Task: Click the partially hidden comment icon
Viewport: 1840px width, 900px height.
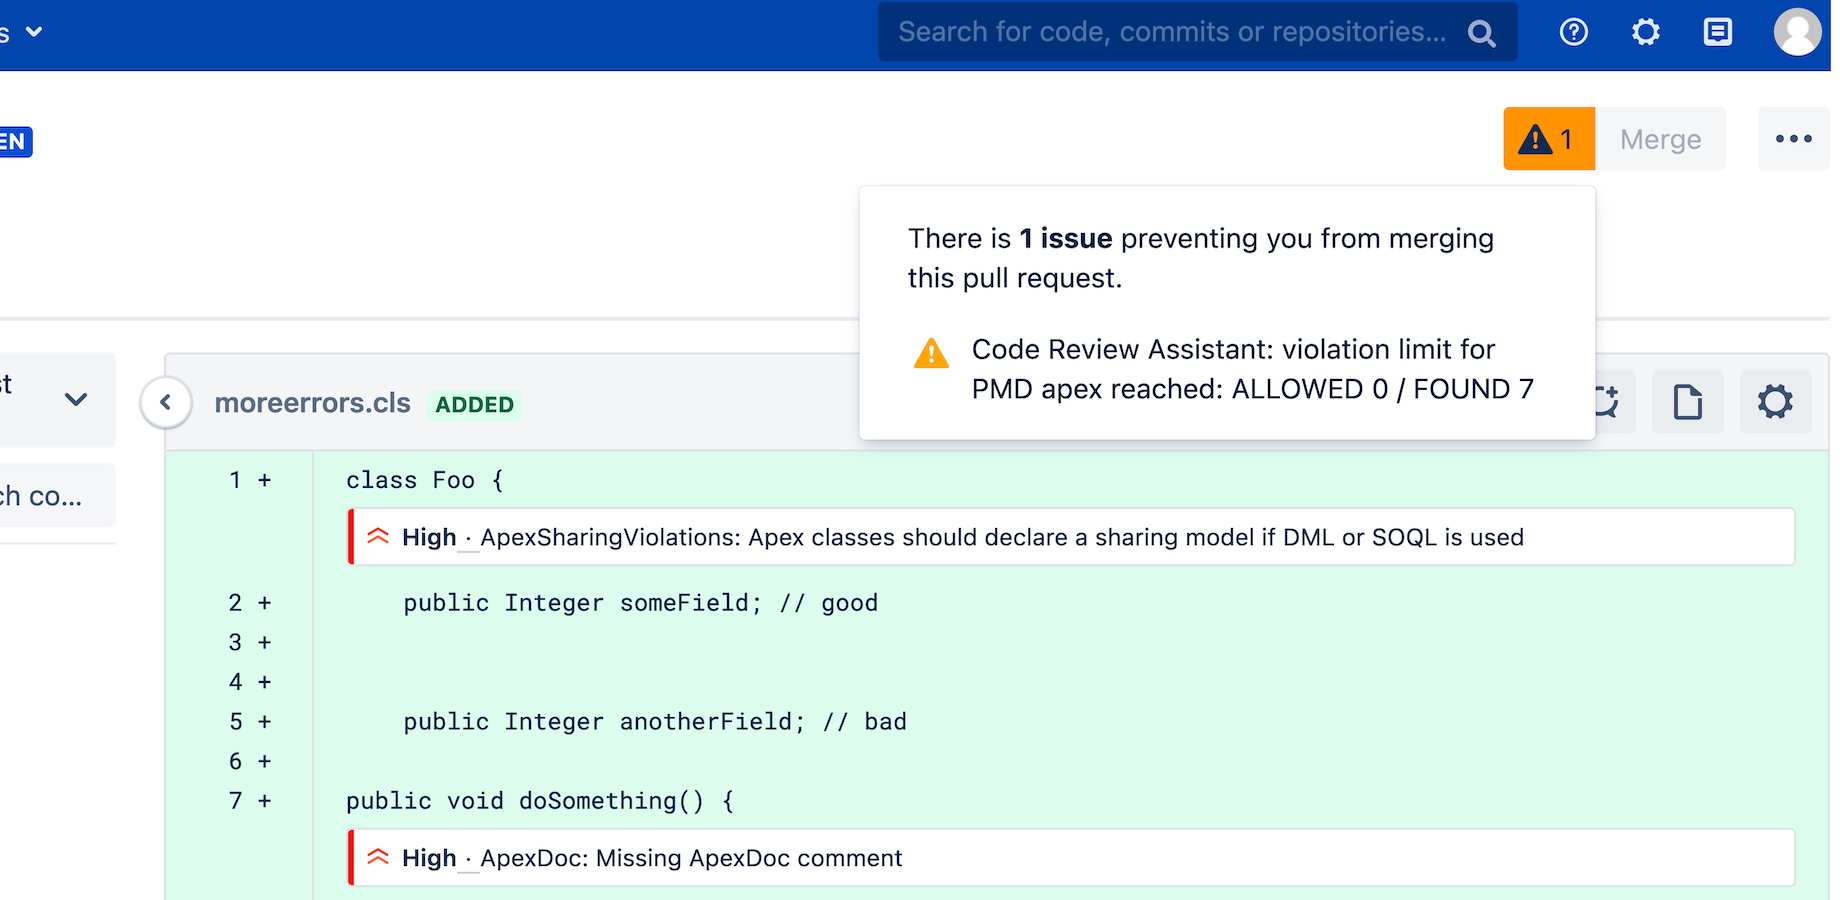Action: [x=1610, y=402]
